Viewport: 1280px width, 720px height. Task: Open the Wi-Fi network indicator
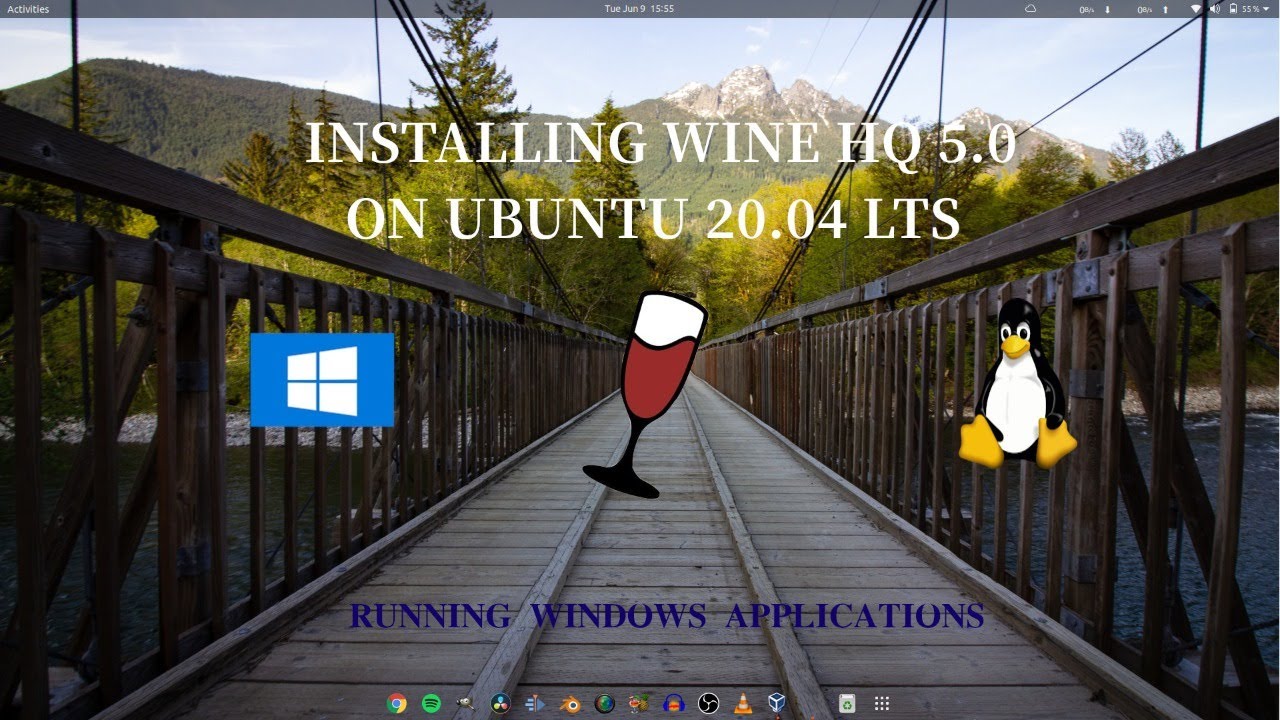click(1196, 8)
